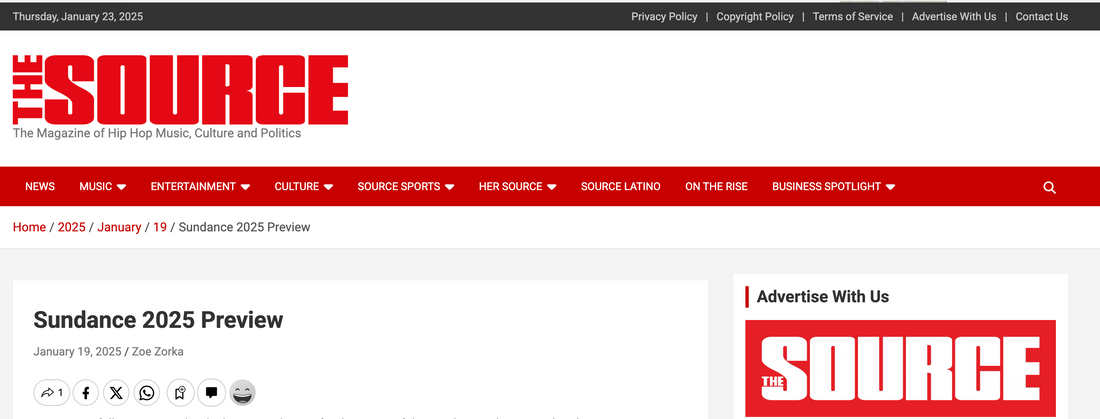Open the Culture dropdown menu
The height and width of the screenshot is (419, 1100).
(304, 187)
